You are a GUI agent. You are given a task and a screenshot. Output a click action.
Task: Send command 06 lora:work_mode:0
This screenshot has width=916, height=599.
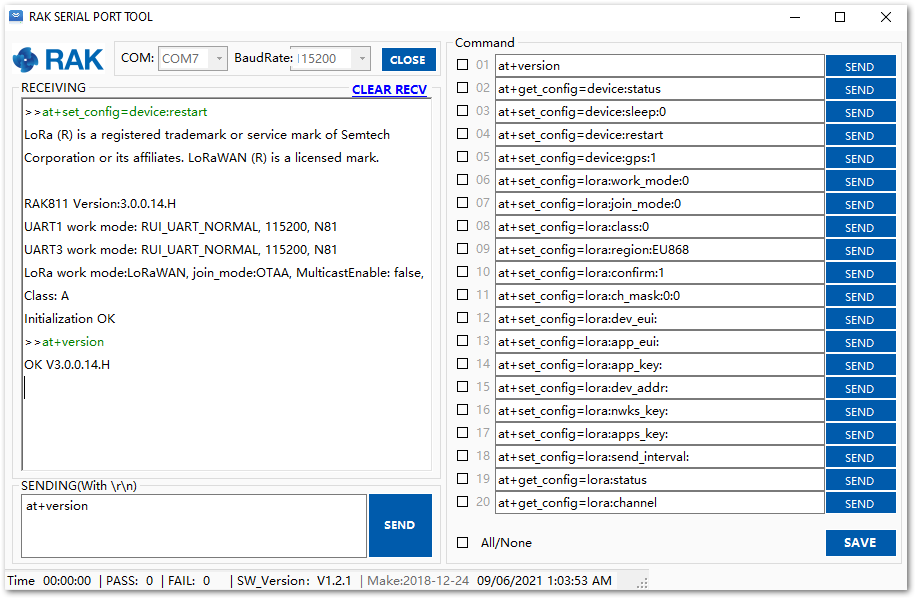(861, 182)
